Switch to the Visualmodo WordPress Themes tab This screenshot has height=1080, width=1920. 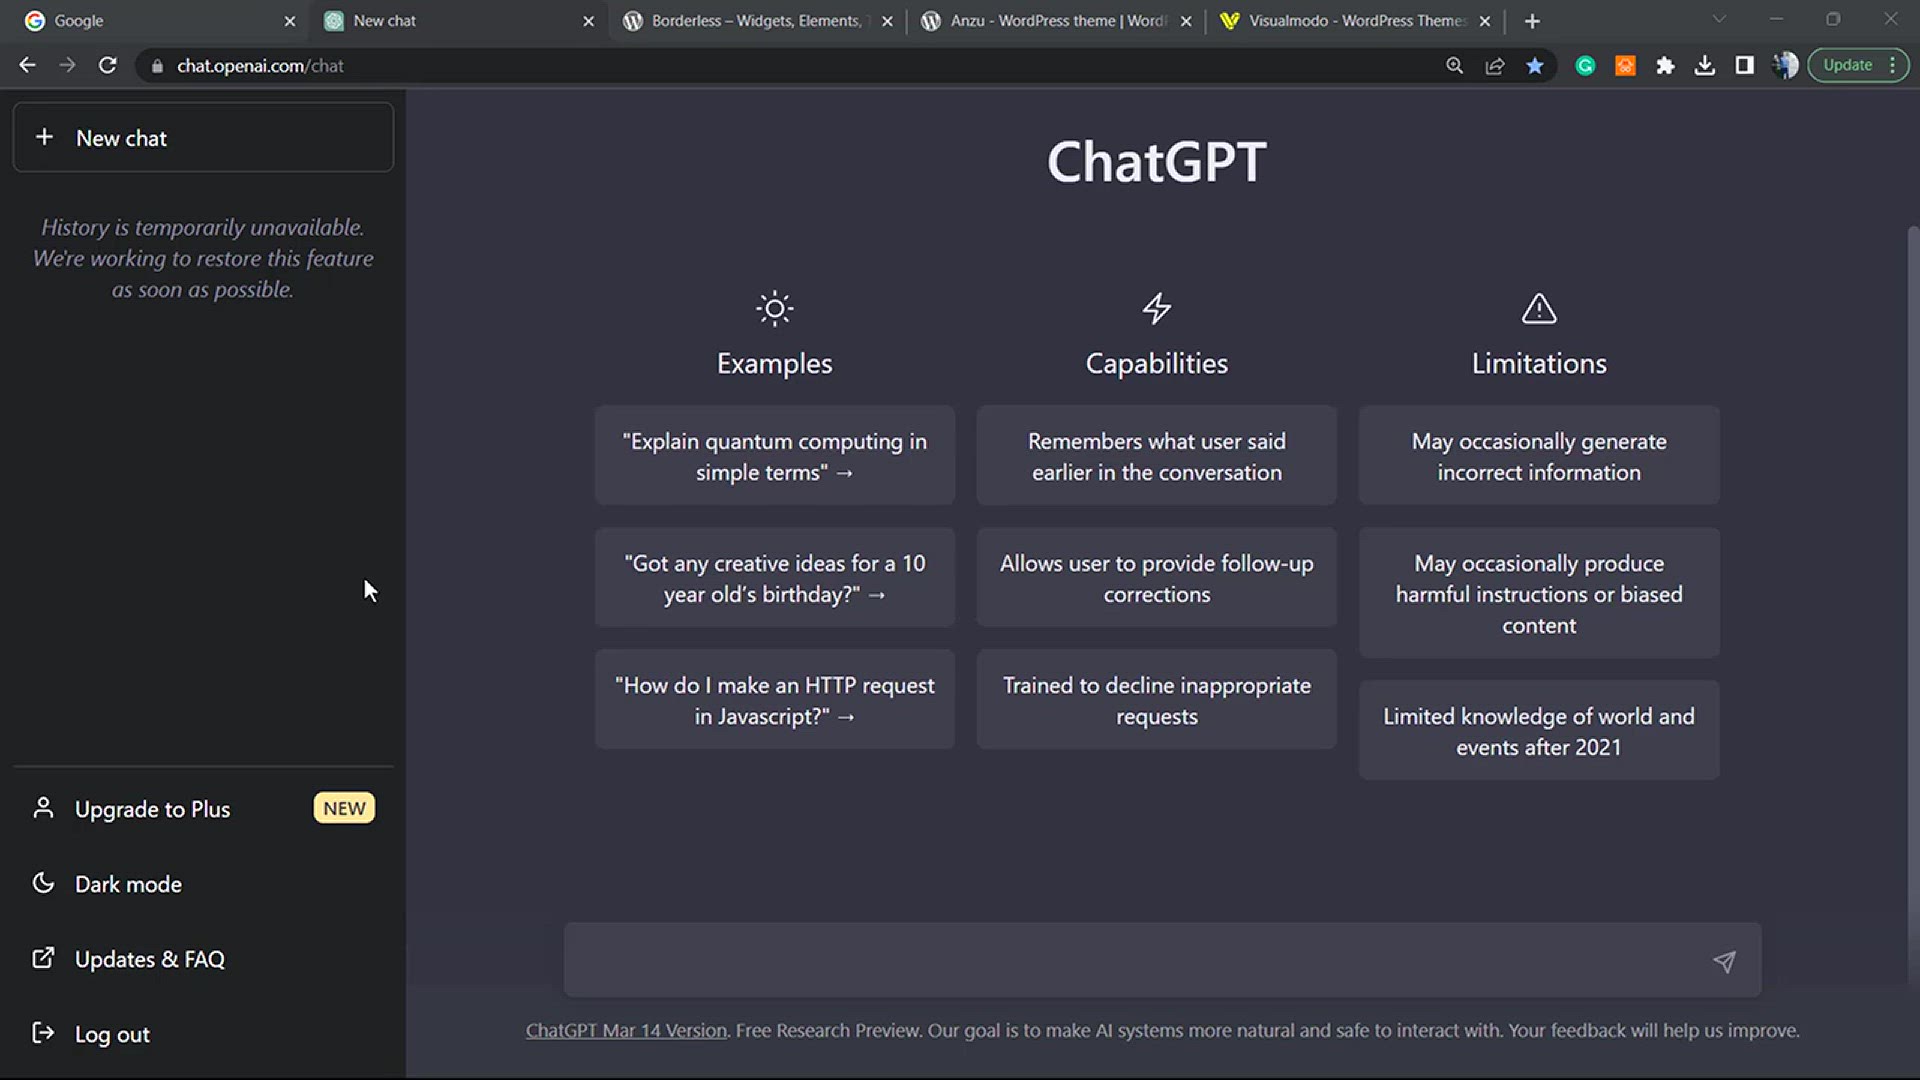[x=1355, y=21]
